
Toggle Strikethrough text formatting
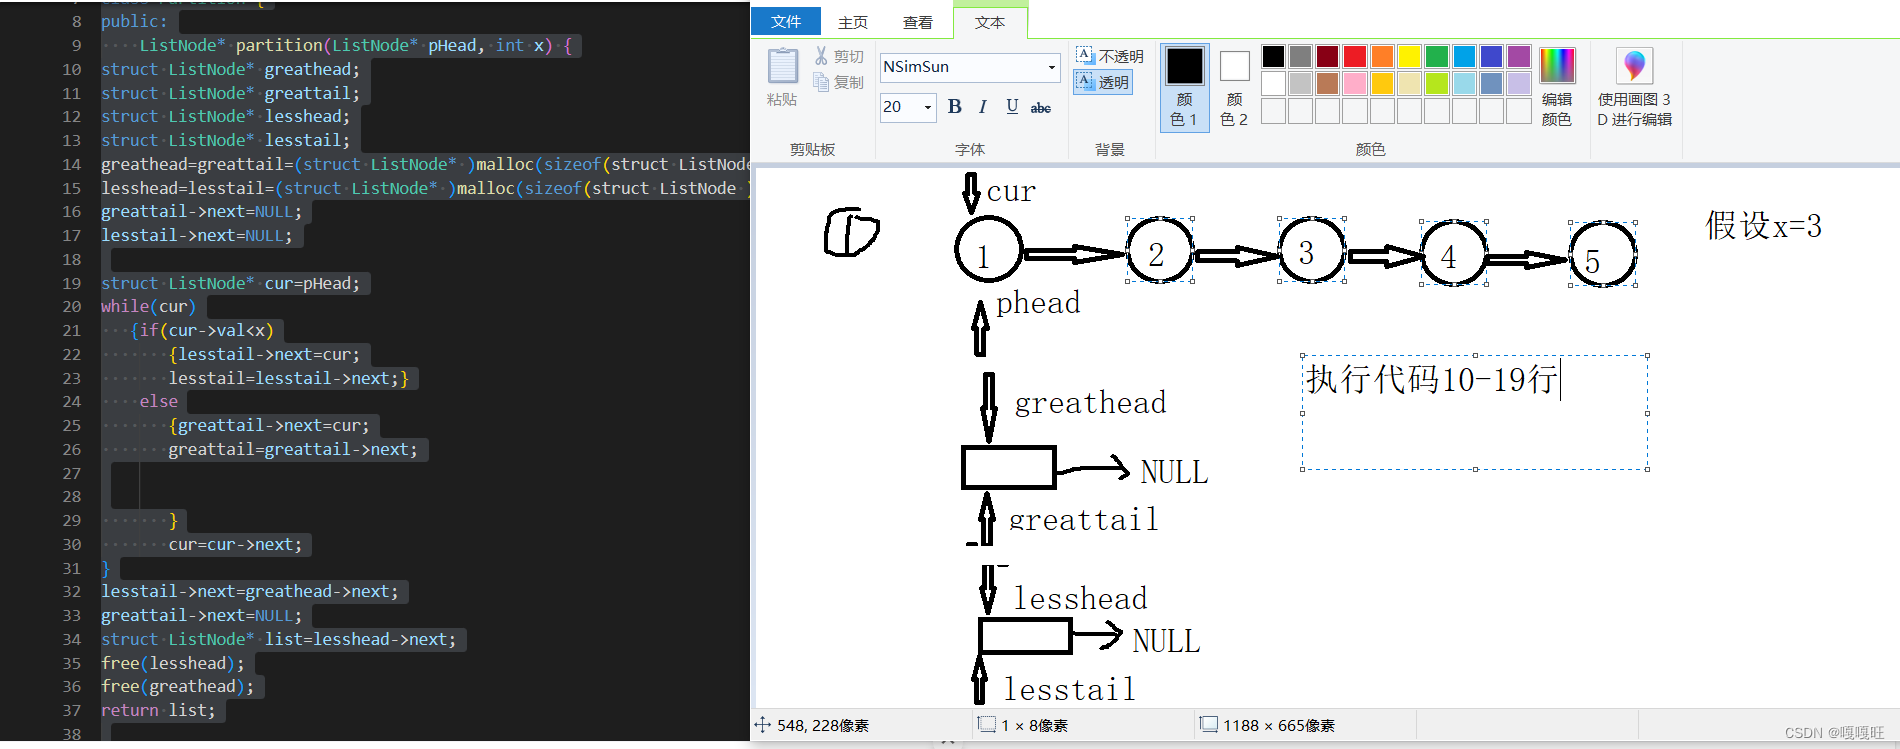pyautogui.click(x=1041, y=107)
